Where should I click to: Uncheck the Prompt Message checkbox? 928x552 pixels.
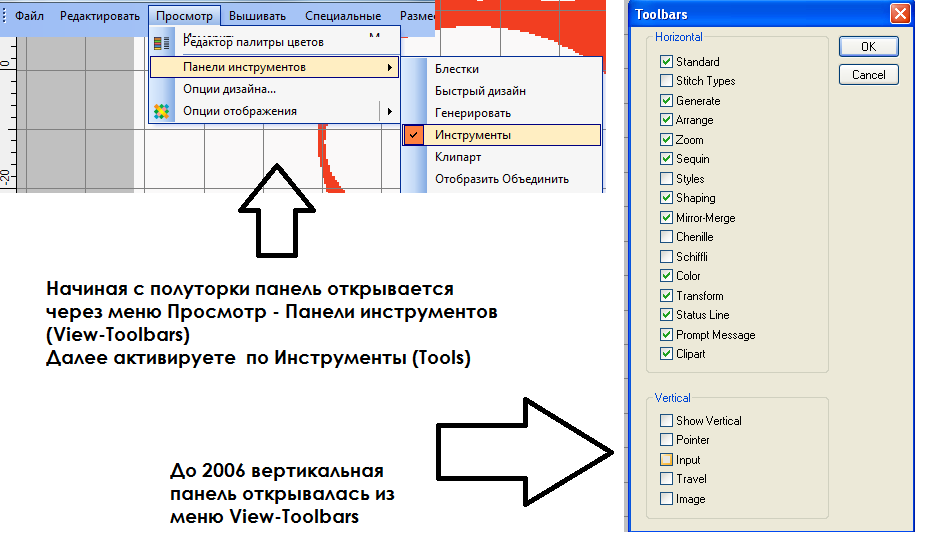[666, 335]
